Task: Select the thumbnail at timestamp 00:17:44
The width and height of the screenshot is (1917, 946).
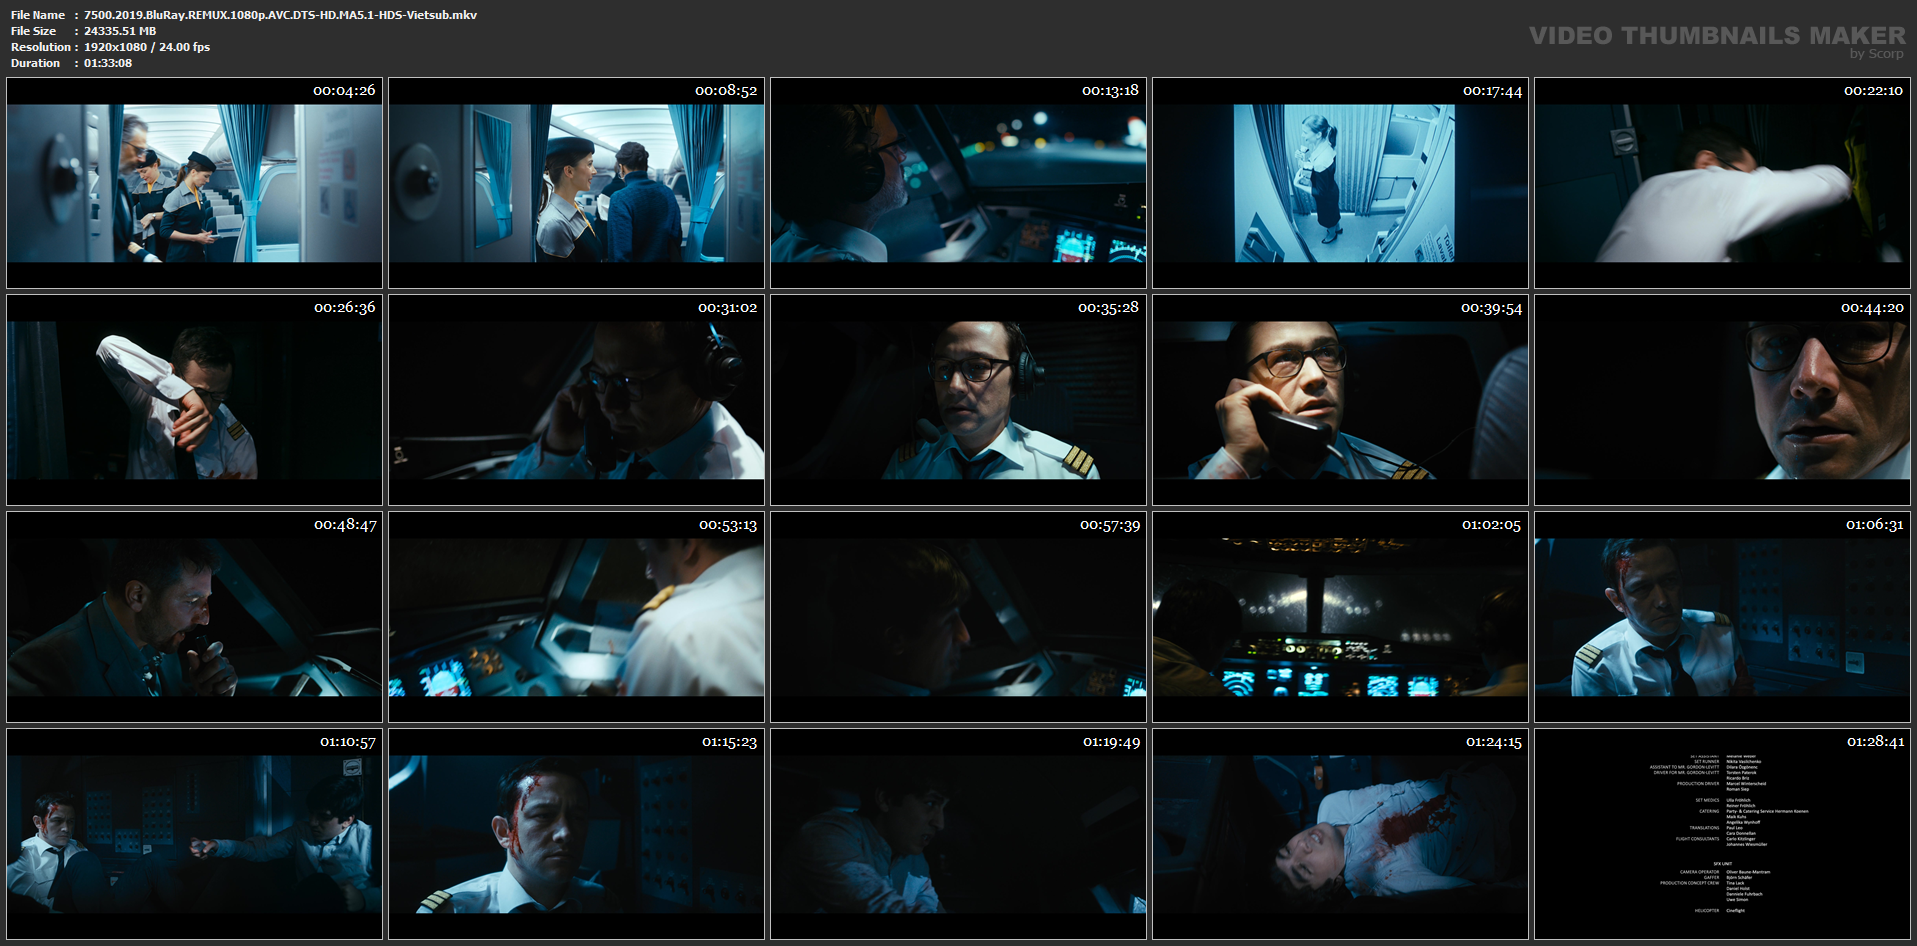Action: tap(1340, 183)
